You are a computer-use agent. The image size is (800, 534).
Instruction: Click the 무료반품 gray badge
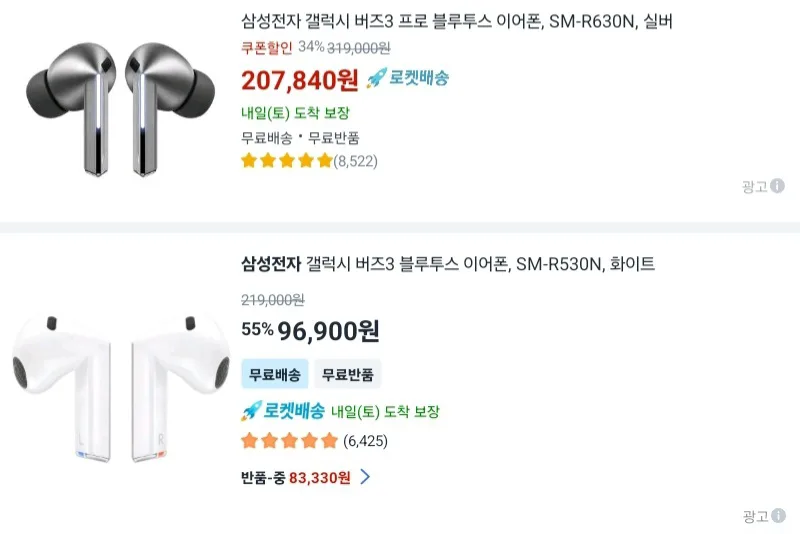[347, 374]
